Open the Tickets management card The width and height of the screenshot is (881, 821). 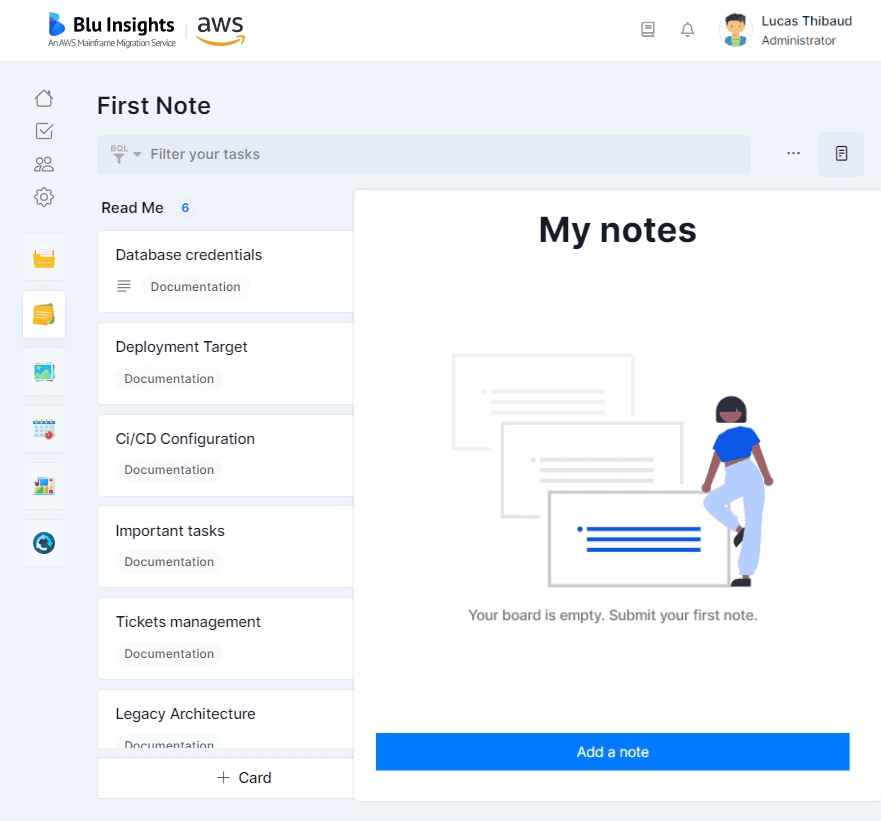pos(226,638)
